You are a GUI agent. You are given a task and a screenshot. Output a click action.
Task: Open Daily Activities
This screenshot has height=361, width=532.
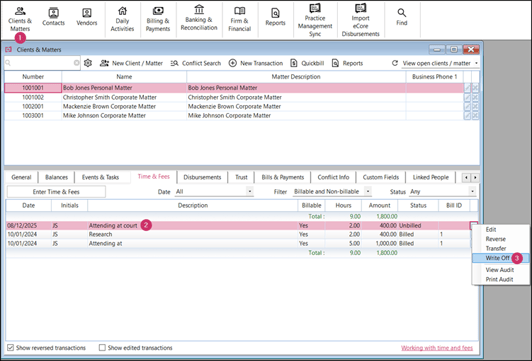click(x=122, y=19)
